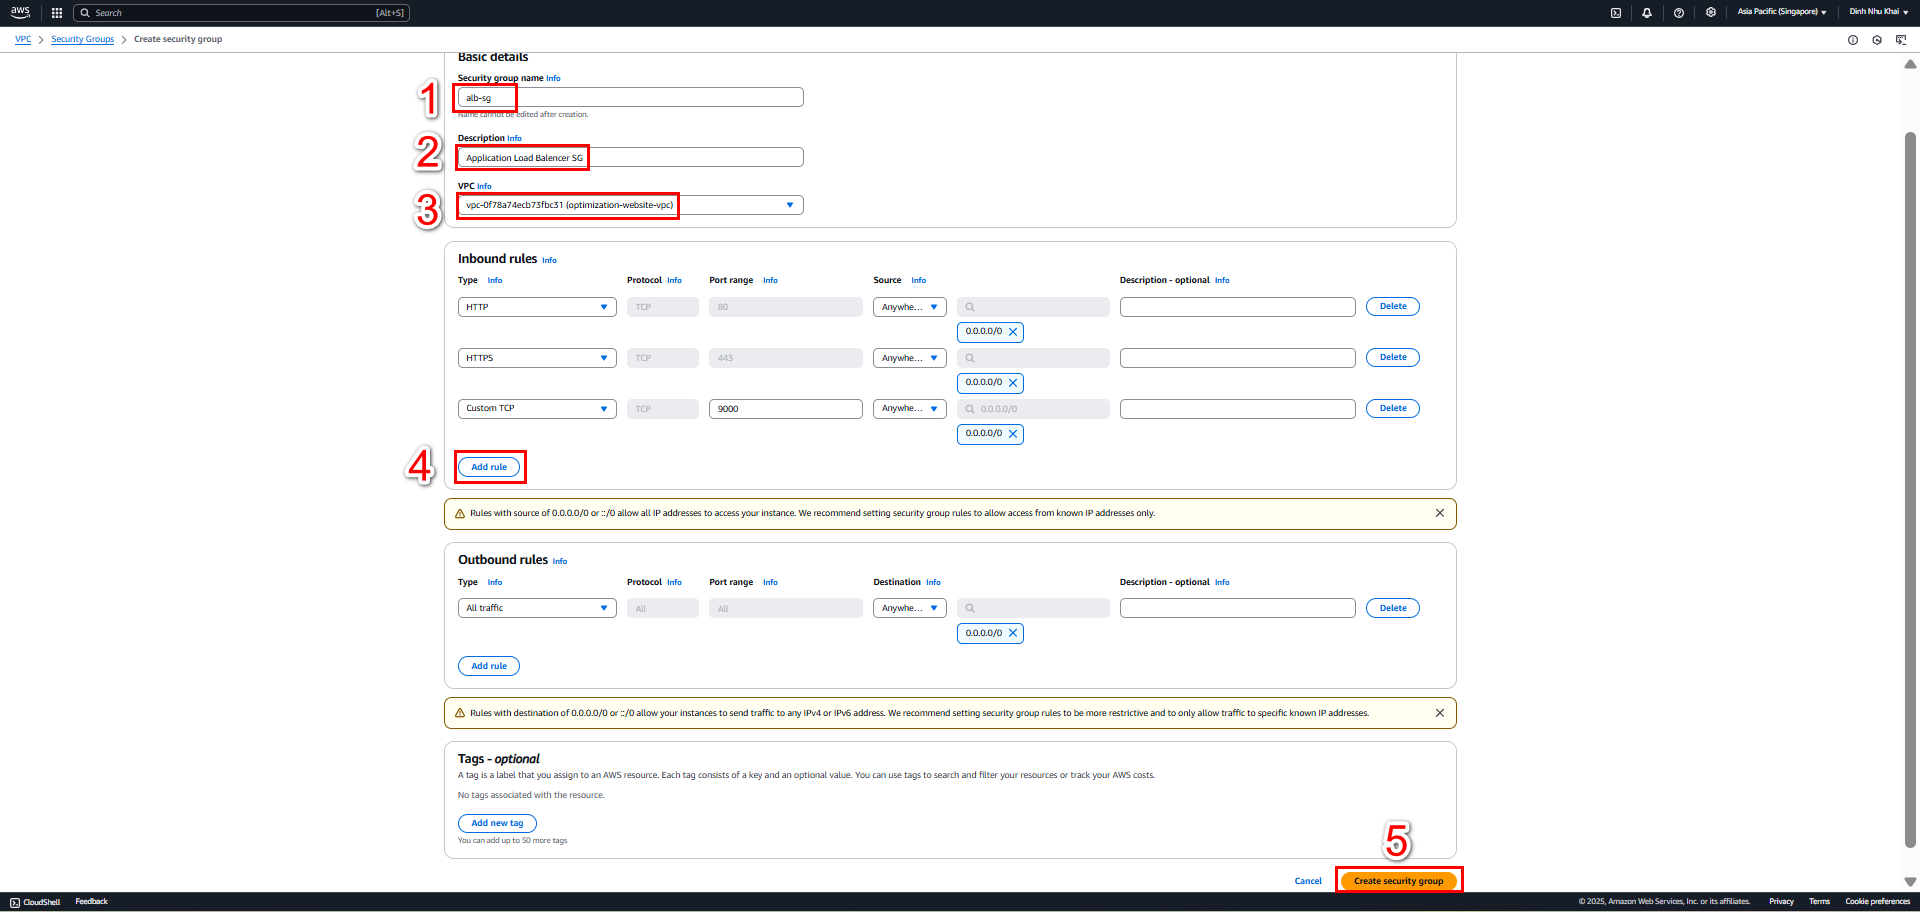Click CloudShell in the footer
Screen dimensions: 1920x912
35,902
